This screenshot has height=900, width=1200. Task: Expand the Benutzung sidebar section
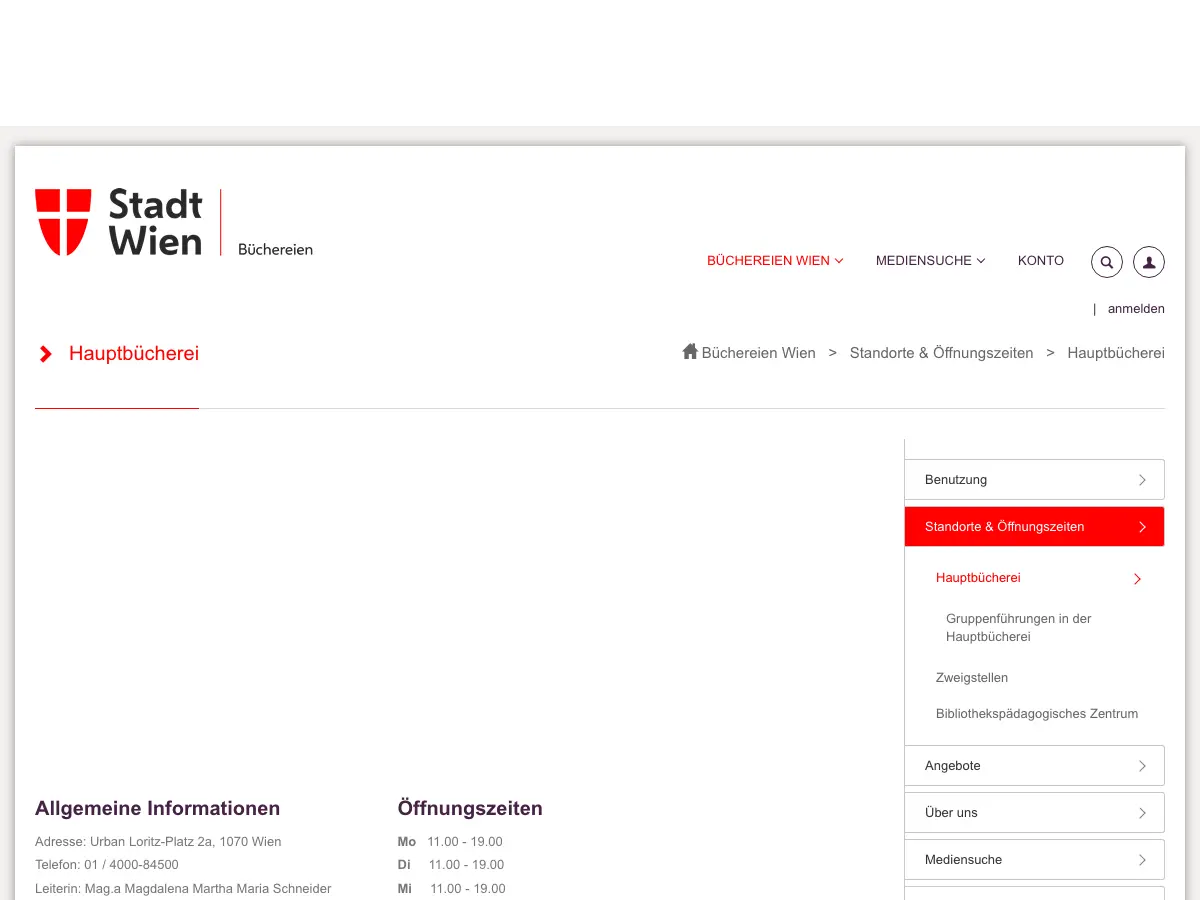pos(1035,480)
